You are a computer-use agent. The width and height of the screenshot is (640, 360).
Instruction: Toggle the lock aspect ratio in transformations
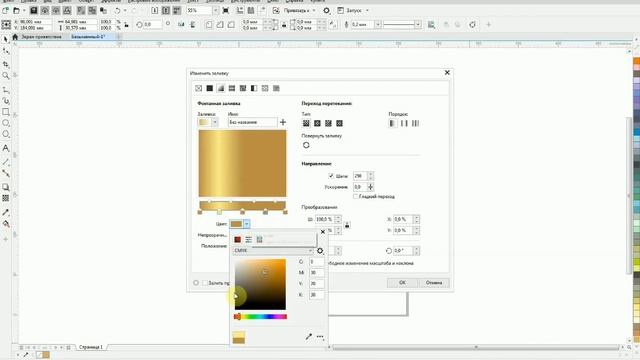347,225
